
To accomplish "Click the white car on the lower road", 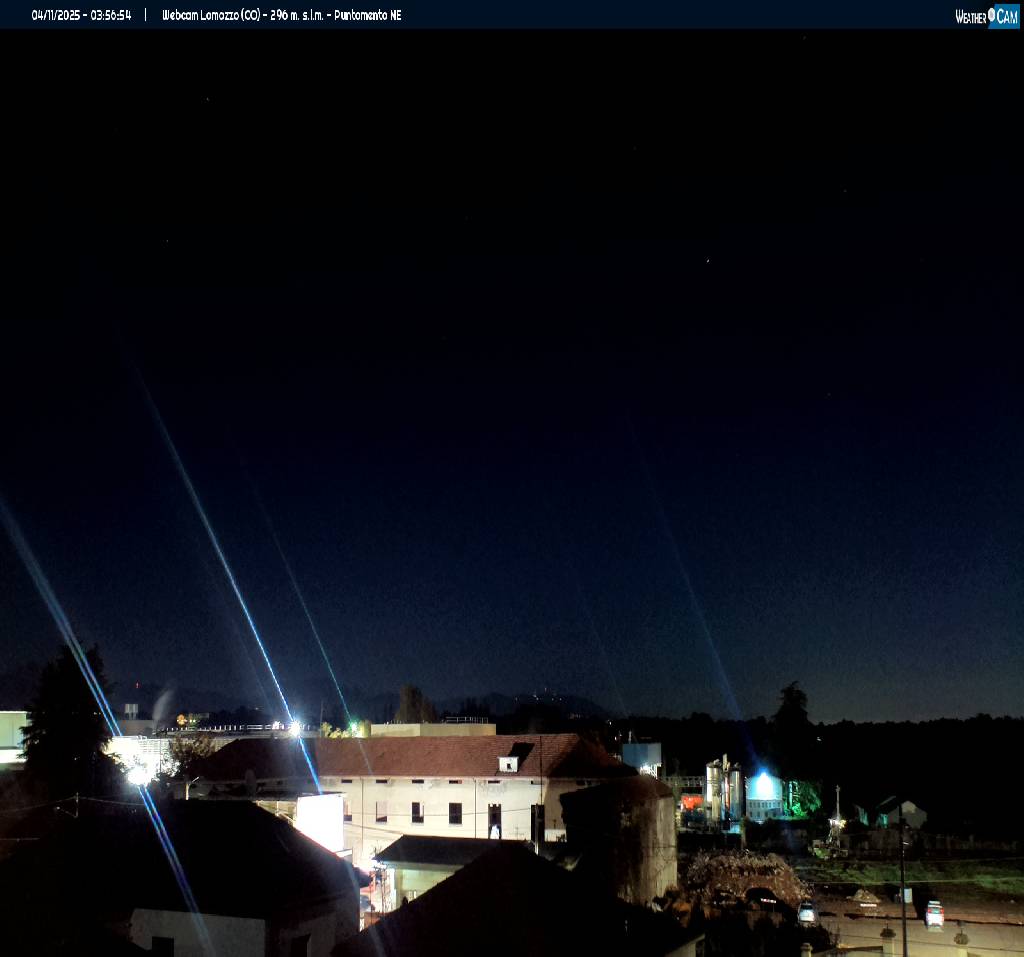I will (935, 915).
